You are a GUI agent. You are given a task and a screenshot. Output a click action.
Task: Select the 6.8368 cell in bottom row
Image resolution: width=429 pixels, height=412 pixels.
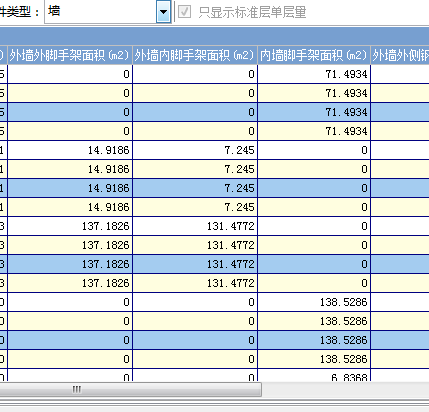(x=314, y=376)
